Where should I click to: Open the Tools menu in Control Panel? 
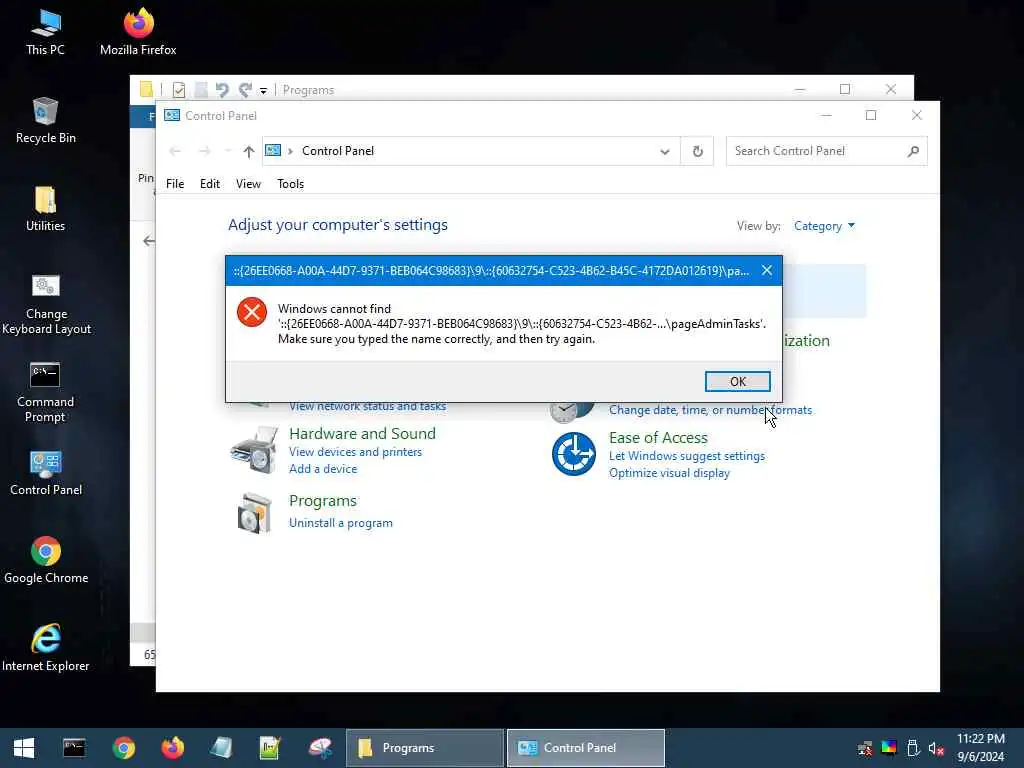tap(291, 184)
